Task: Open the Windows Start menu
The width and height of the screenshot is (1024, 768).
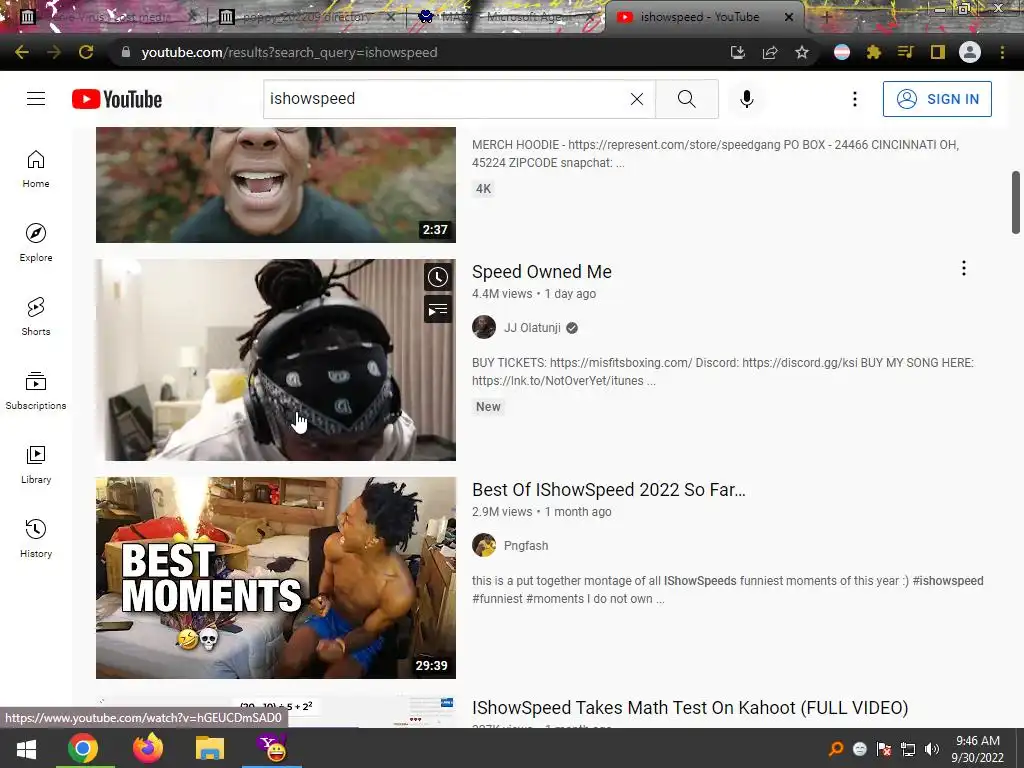Action: pyautogui.click(x=26, y=748)
